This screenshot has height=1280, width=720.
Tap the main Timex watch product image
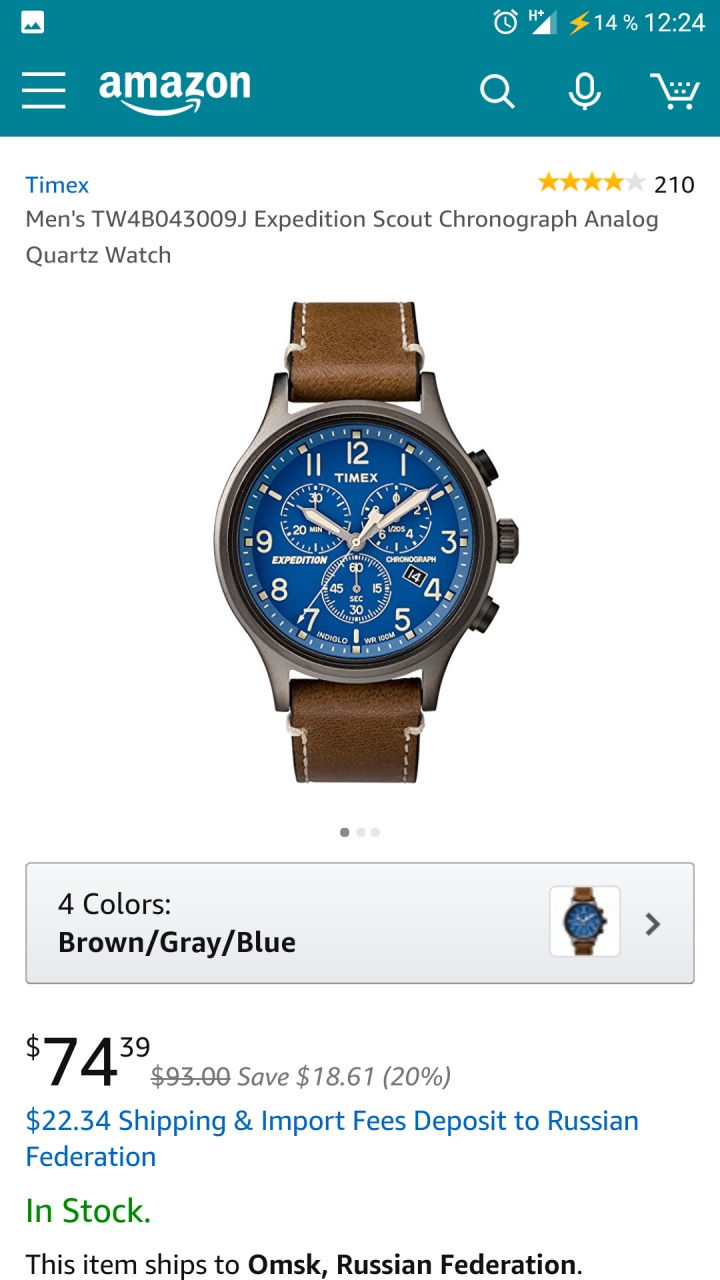[367, 542]
